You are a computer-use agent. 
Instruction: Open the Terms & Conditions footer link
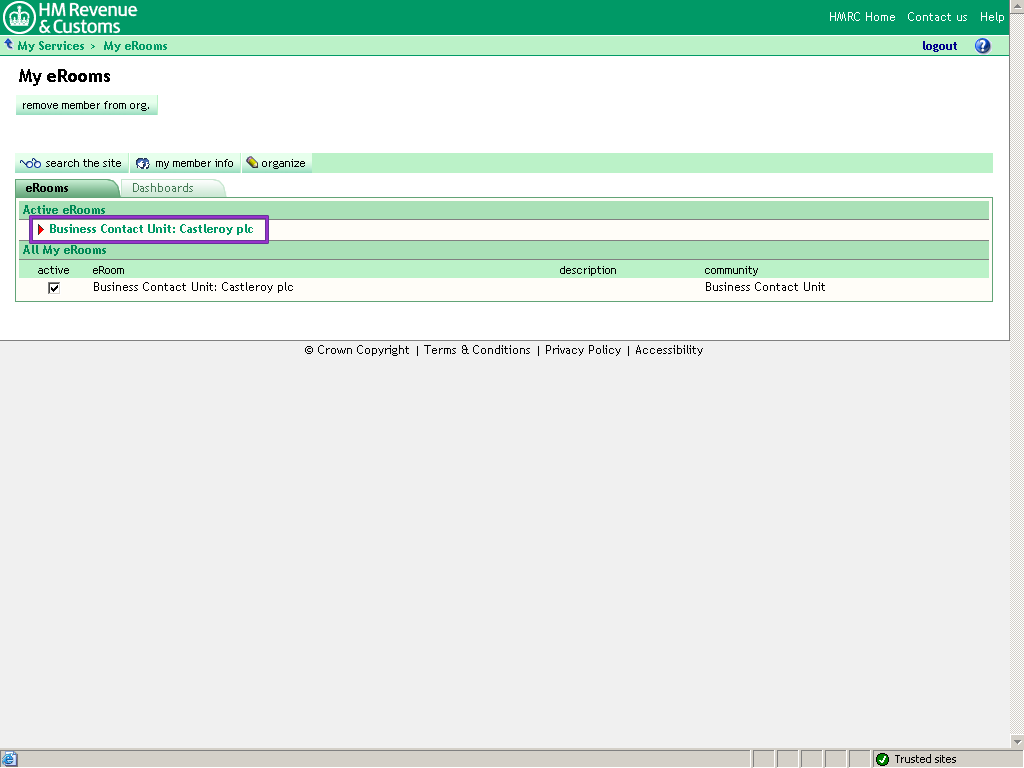tap(477, 350)
